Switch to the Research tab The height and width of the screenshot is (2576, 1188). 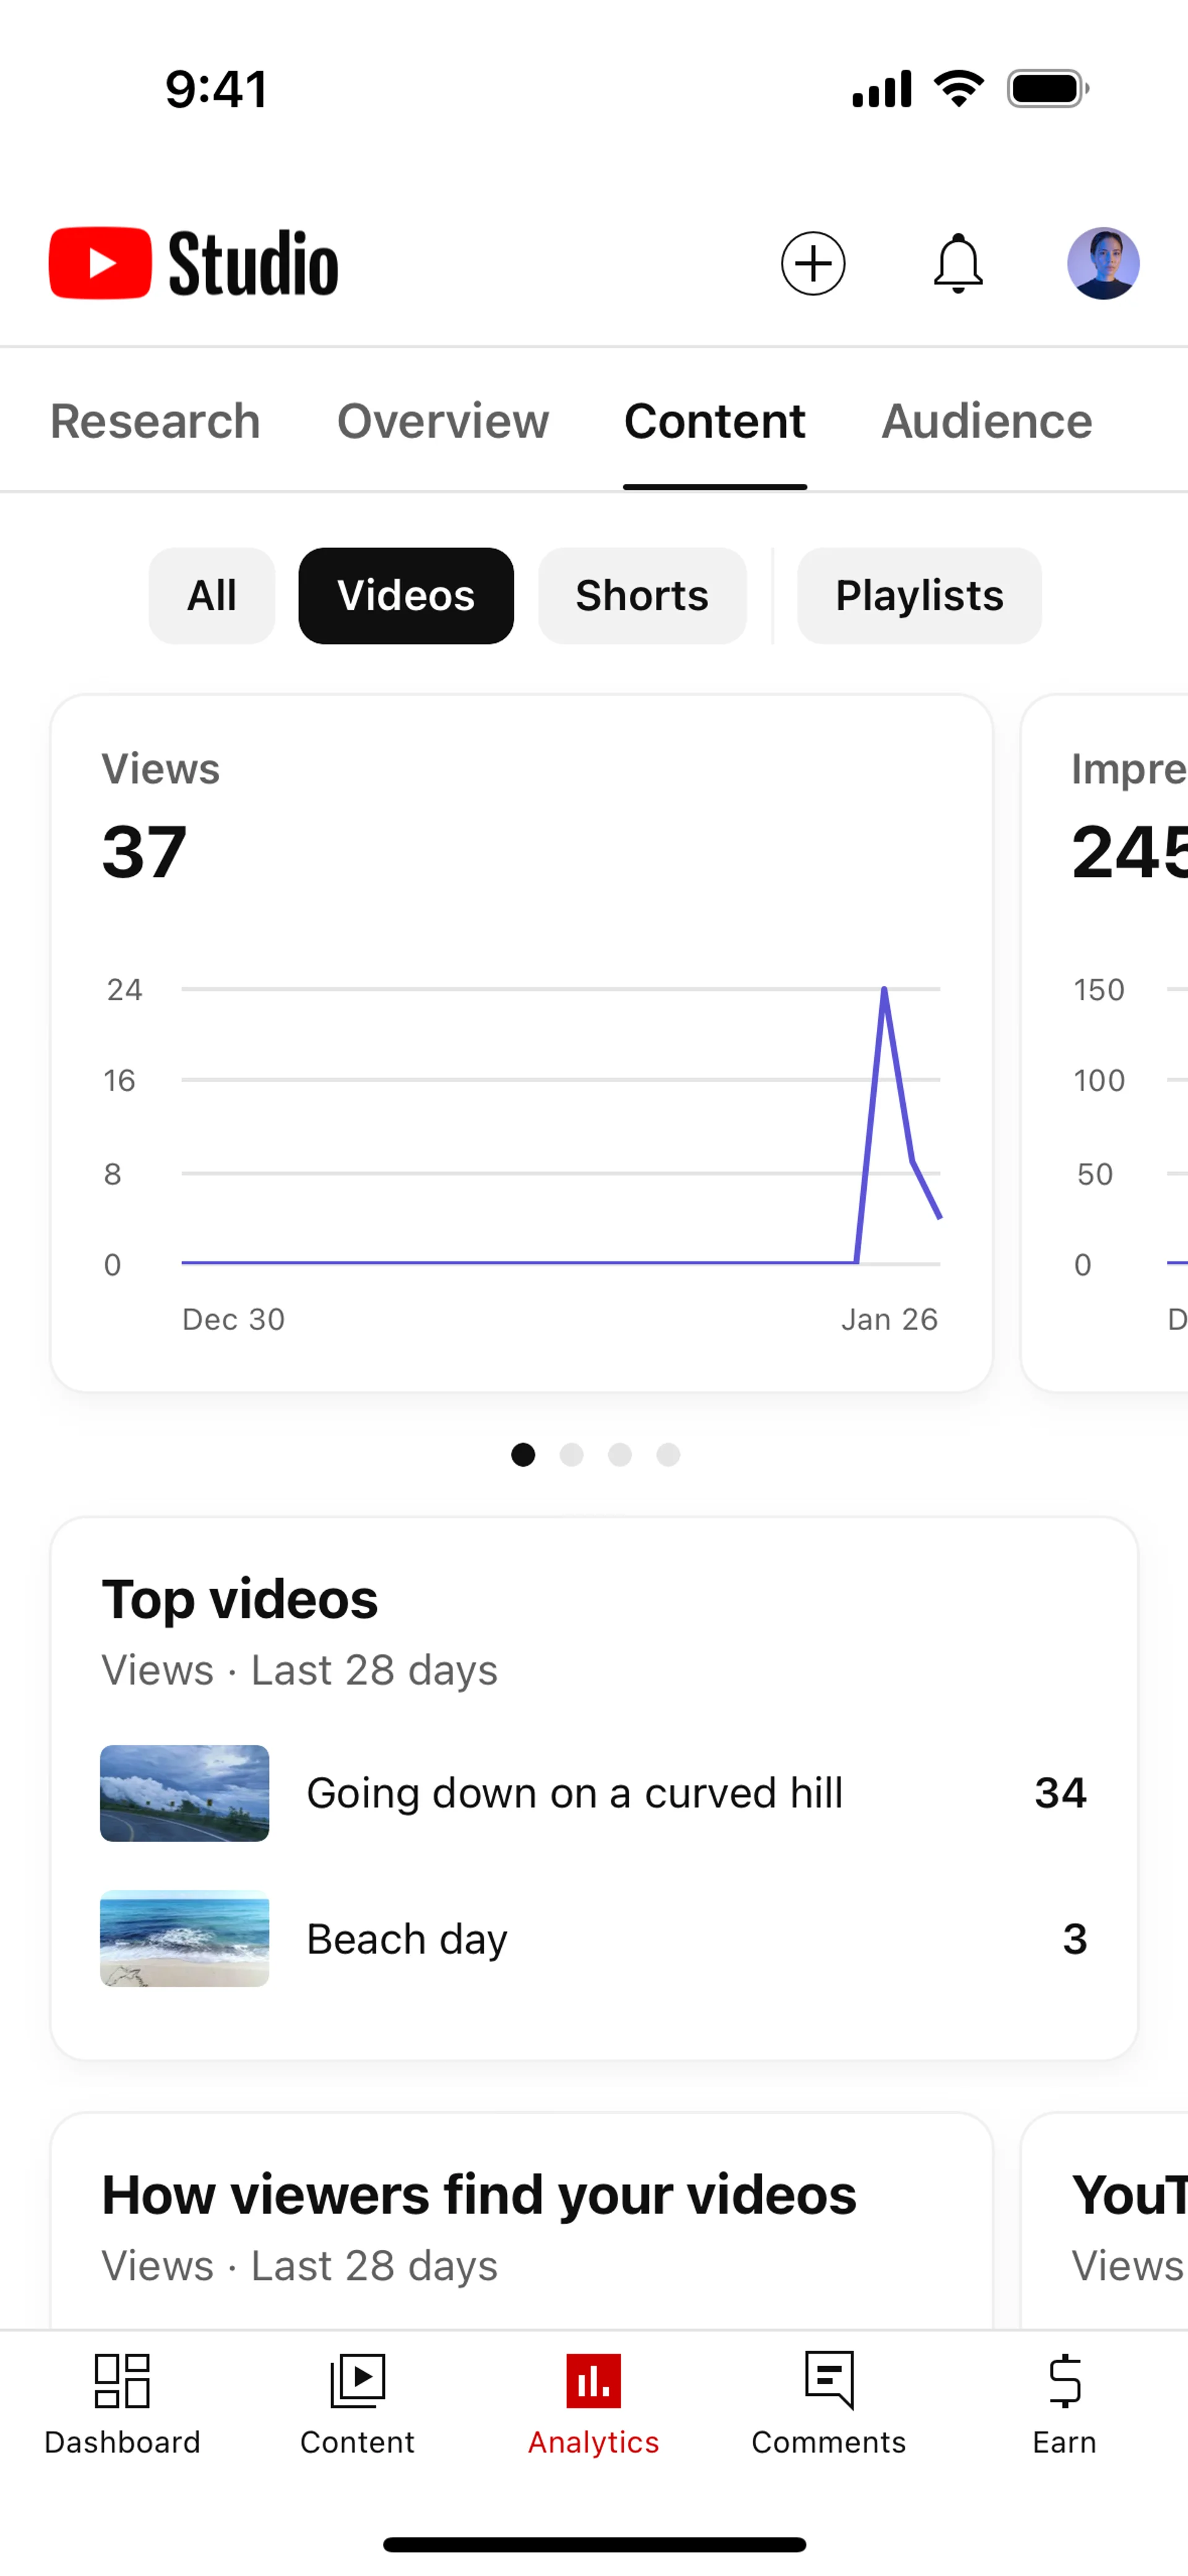155,421
